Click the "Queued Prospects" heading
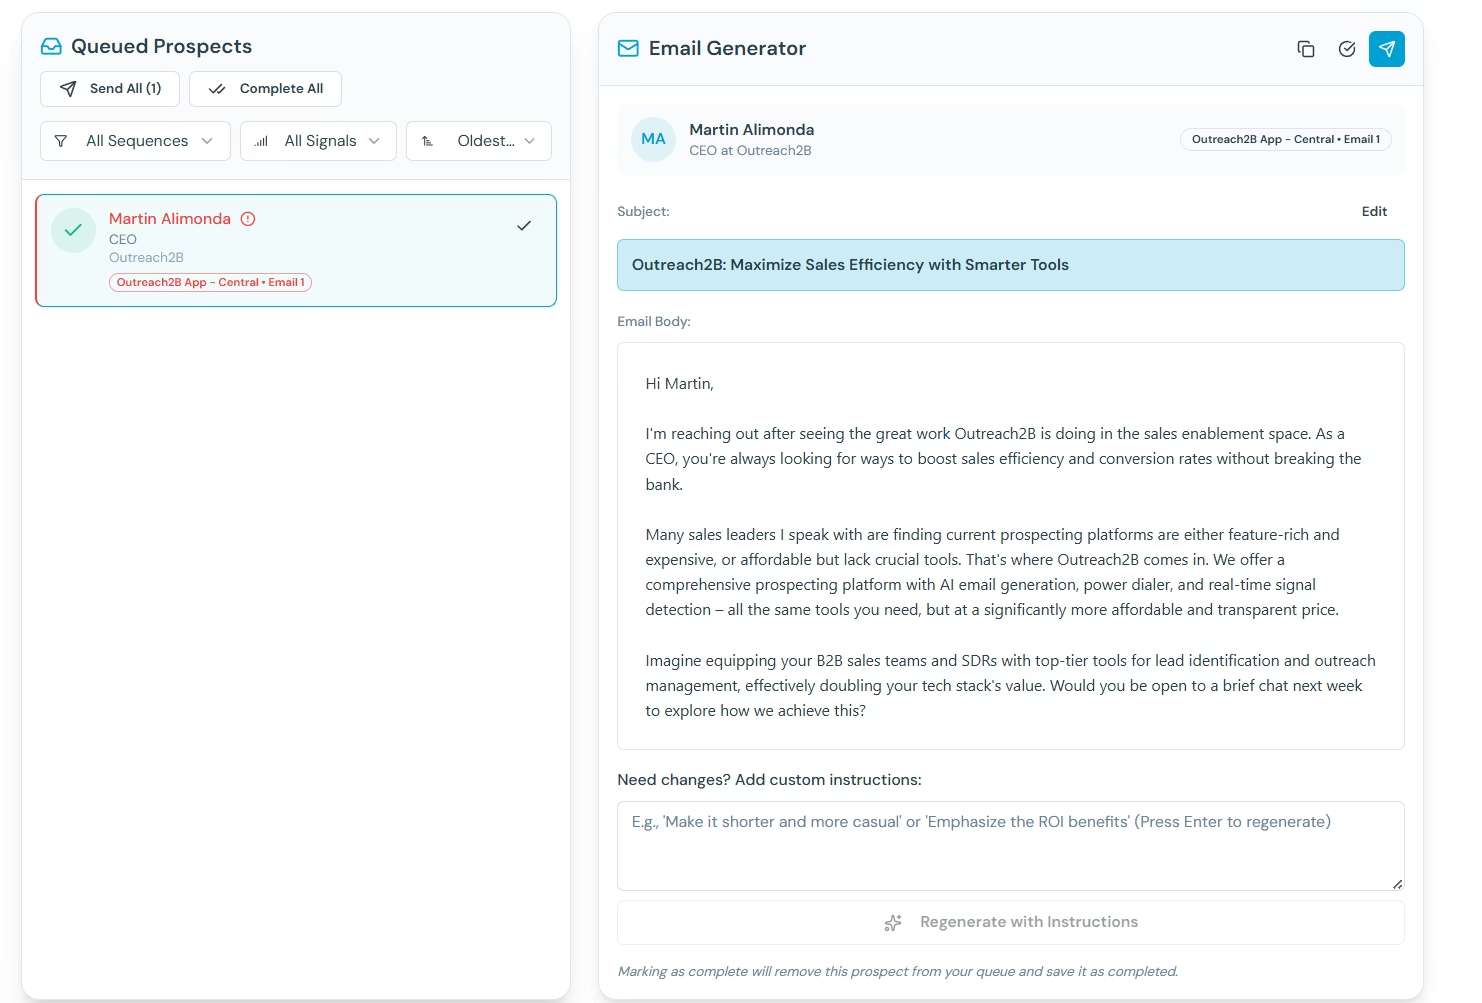The image size is (1482, 1003). [x=161, y=46]
